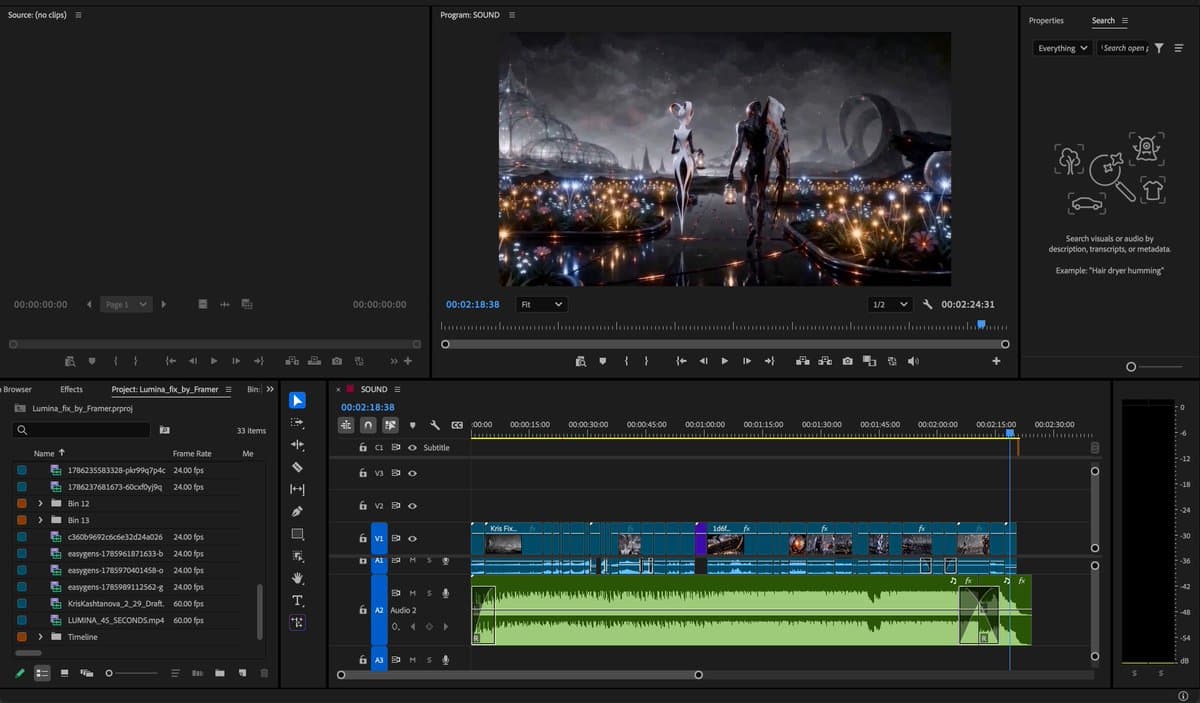
Task: Open the Search panel tab
Action: tap(1103, 21)
